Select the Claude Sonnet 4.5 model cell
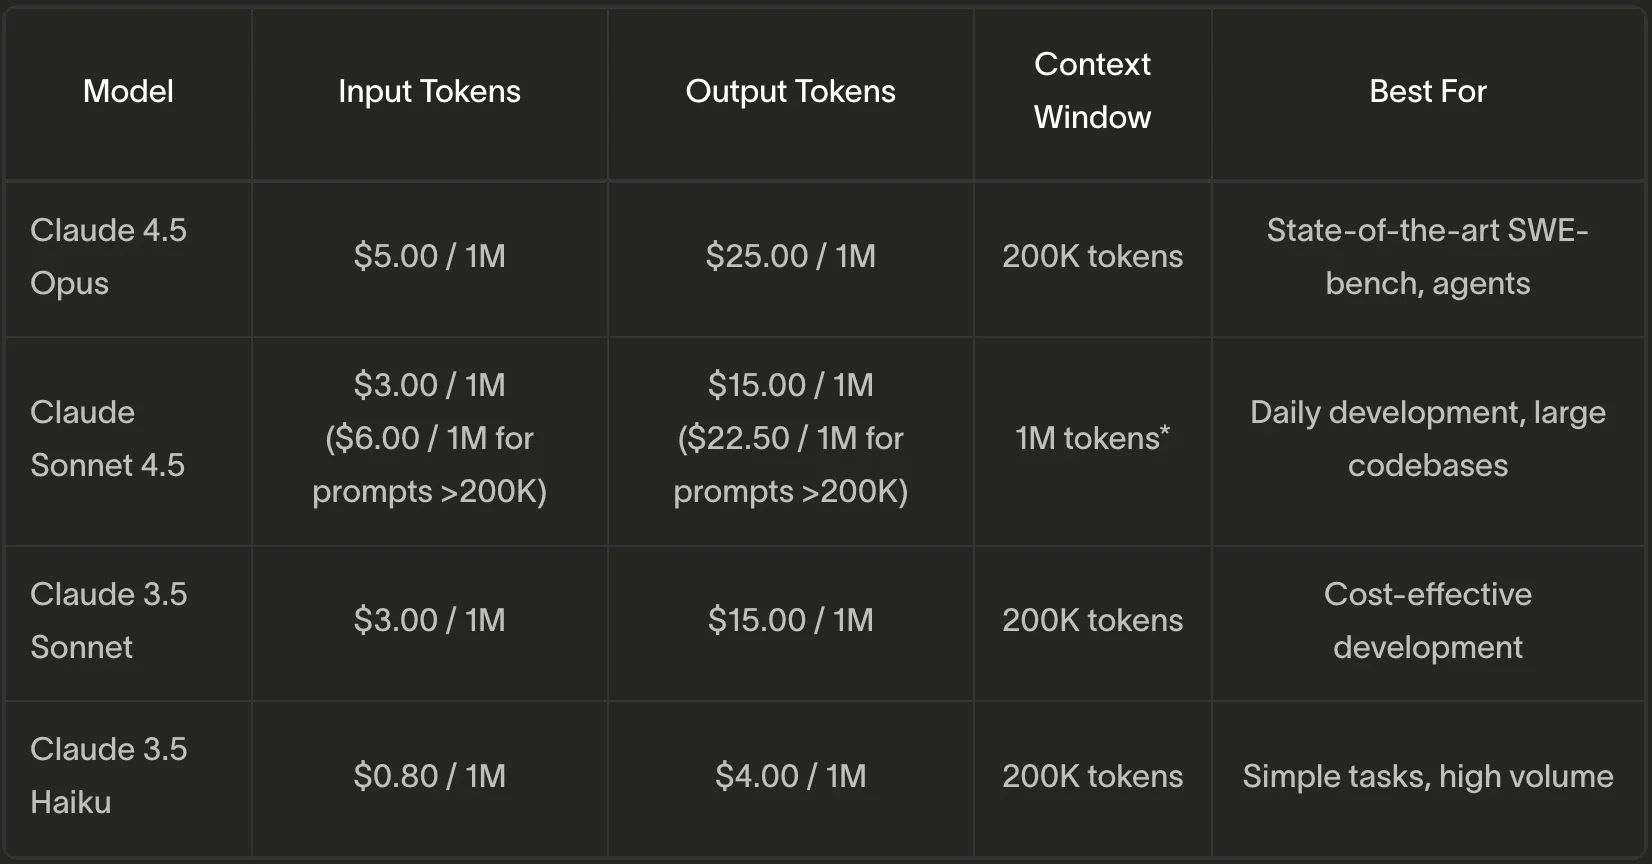Viewport: 1652px width, 864px height. (108, 439)
